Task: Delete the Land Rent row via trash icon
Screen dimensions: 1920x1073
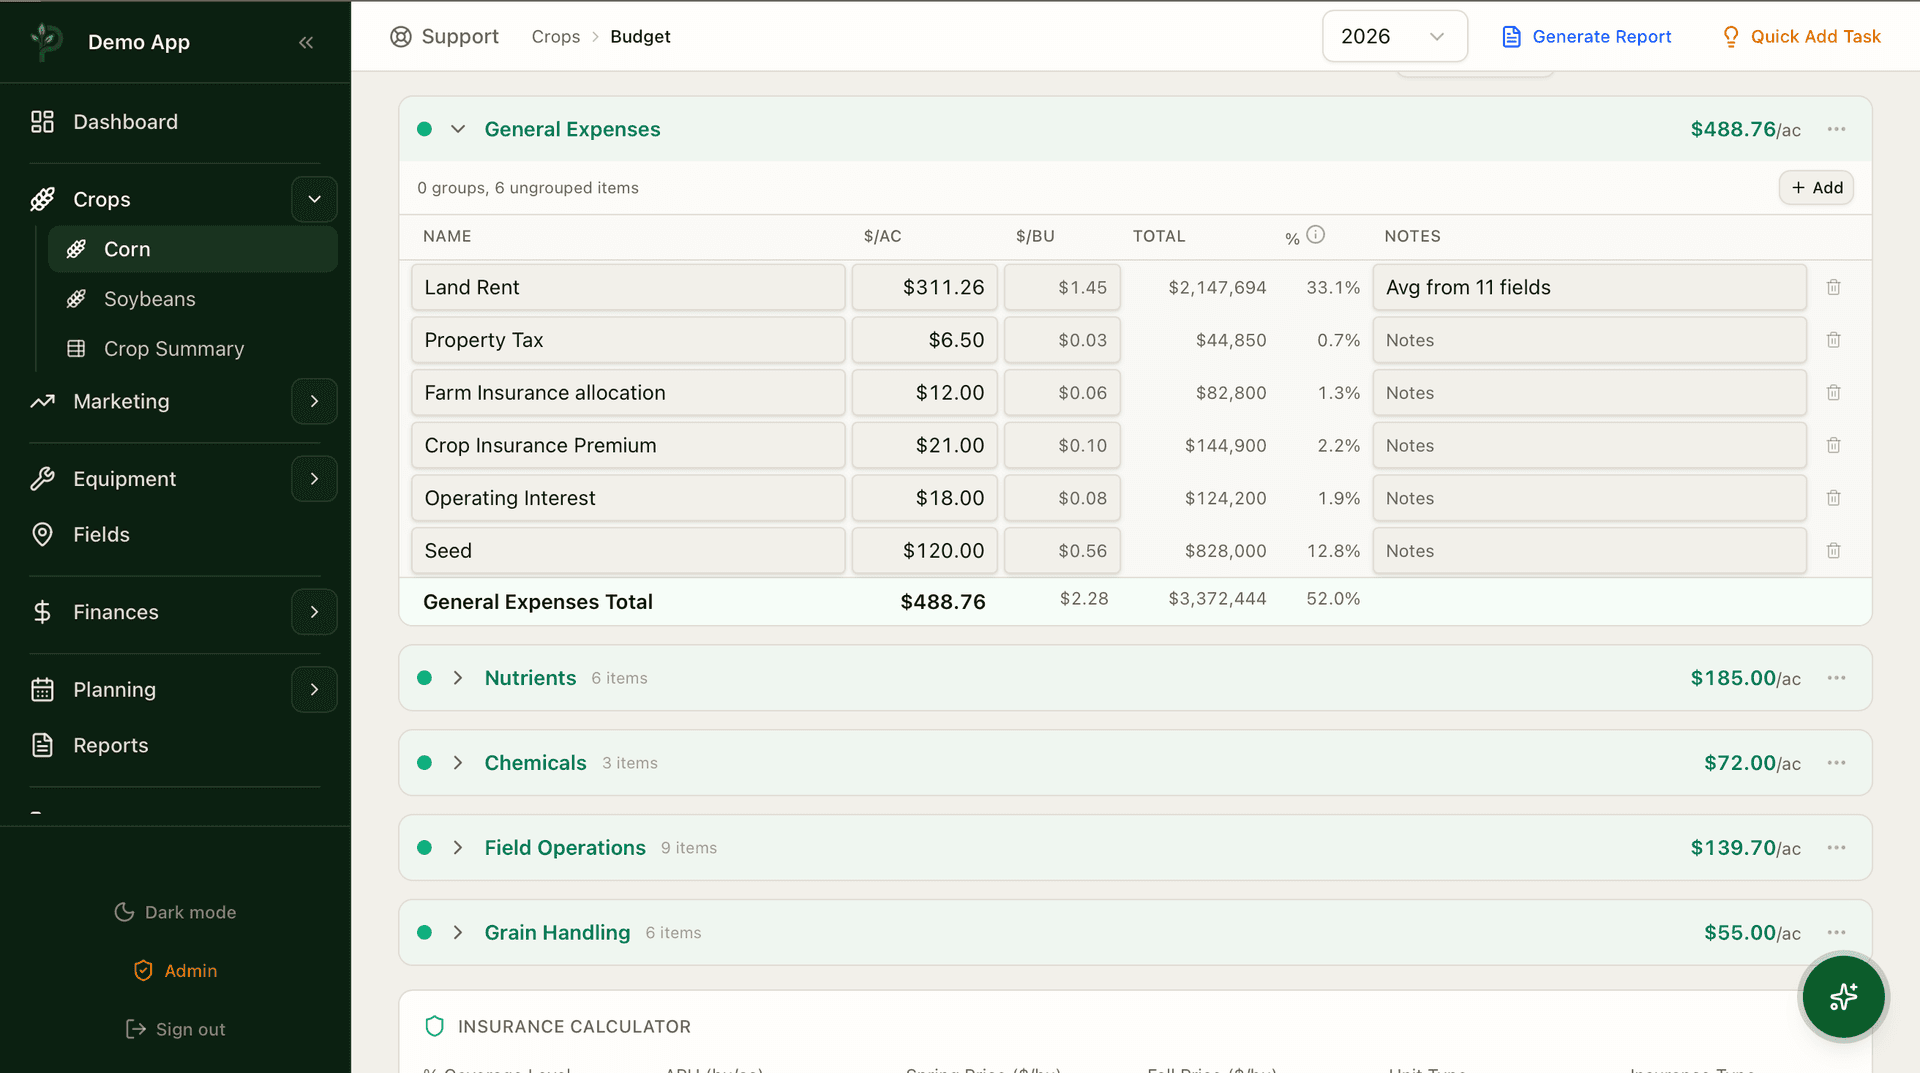Action: tap(1834, 287)
